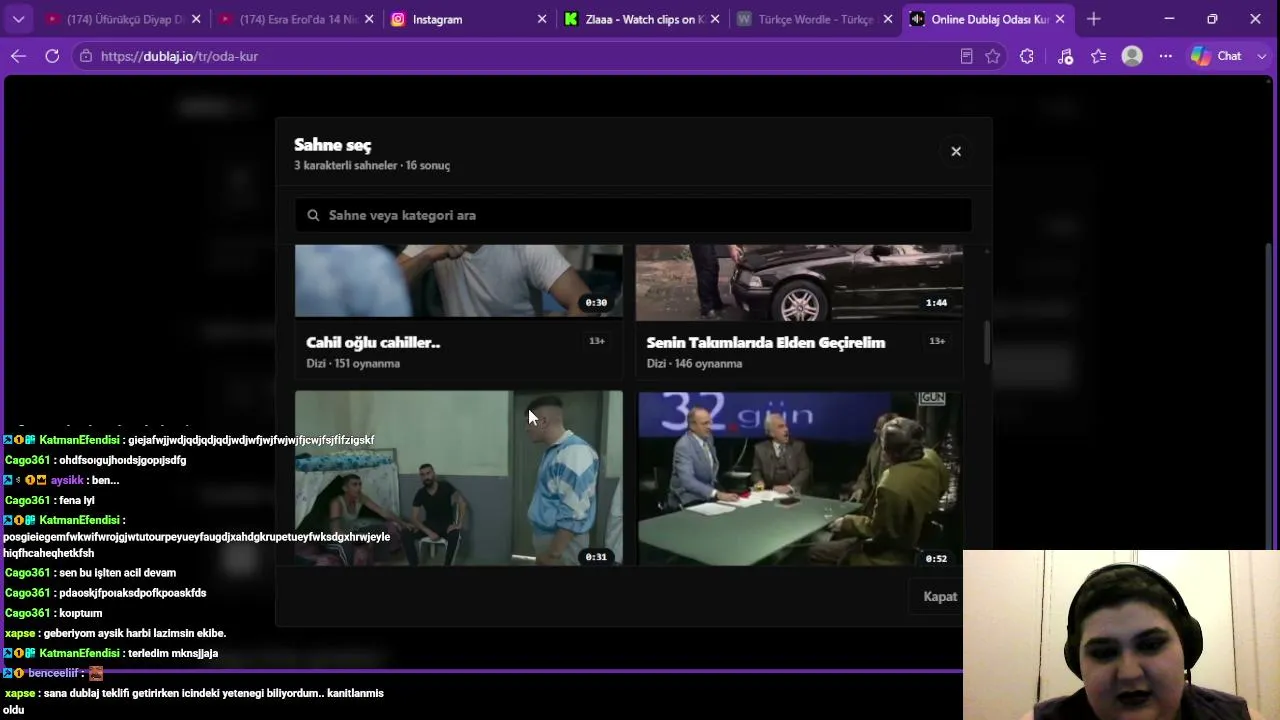The height and width of the screenshot is (720, 1280).
Task: Click the Instagram tab favicon
Action: [x=398, y=19]
